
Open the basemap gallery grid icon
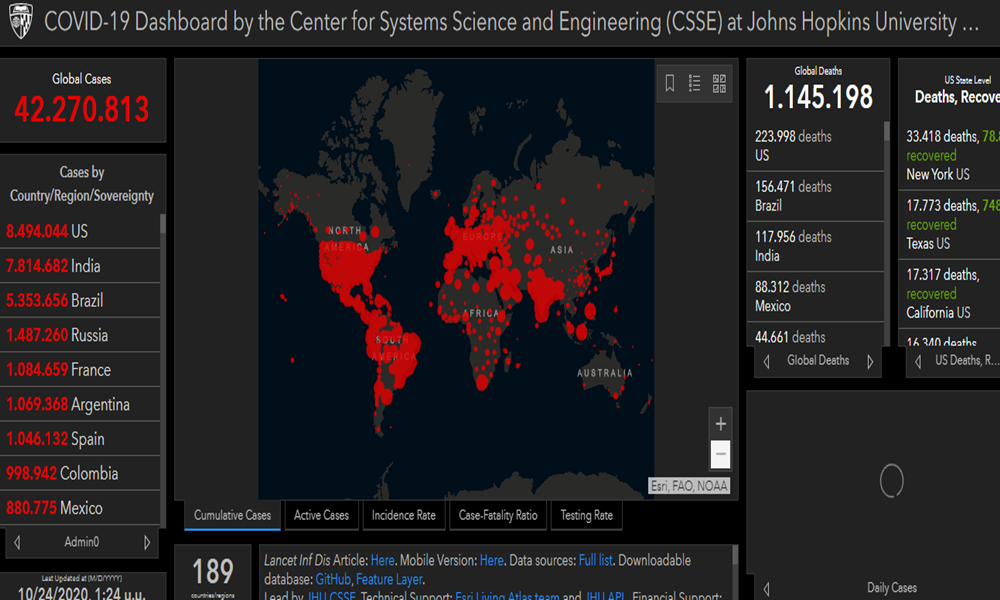coord(719,84)
